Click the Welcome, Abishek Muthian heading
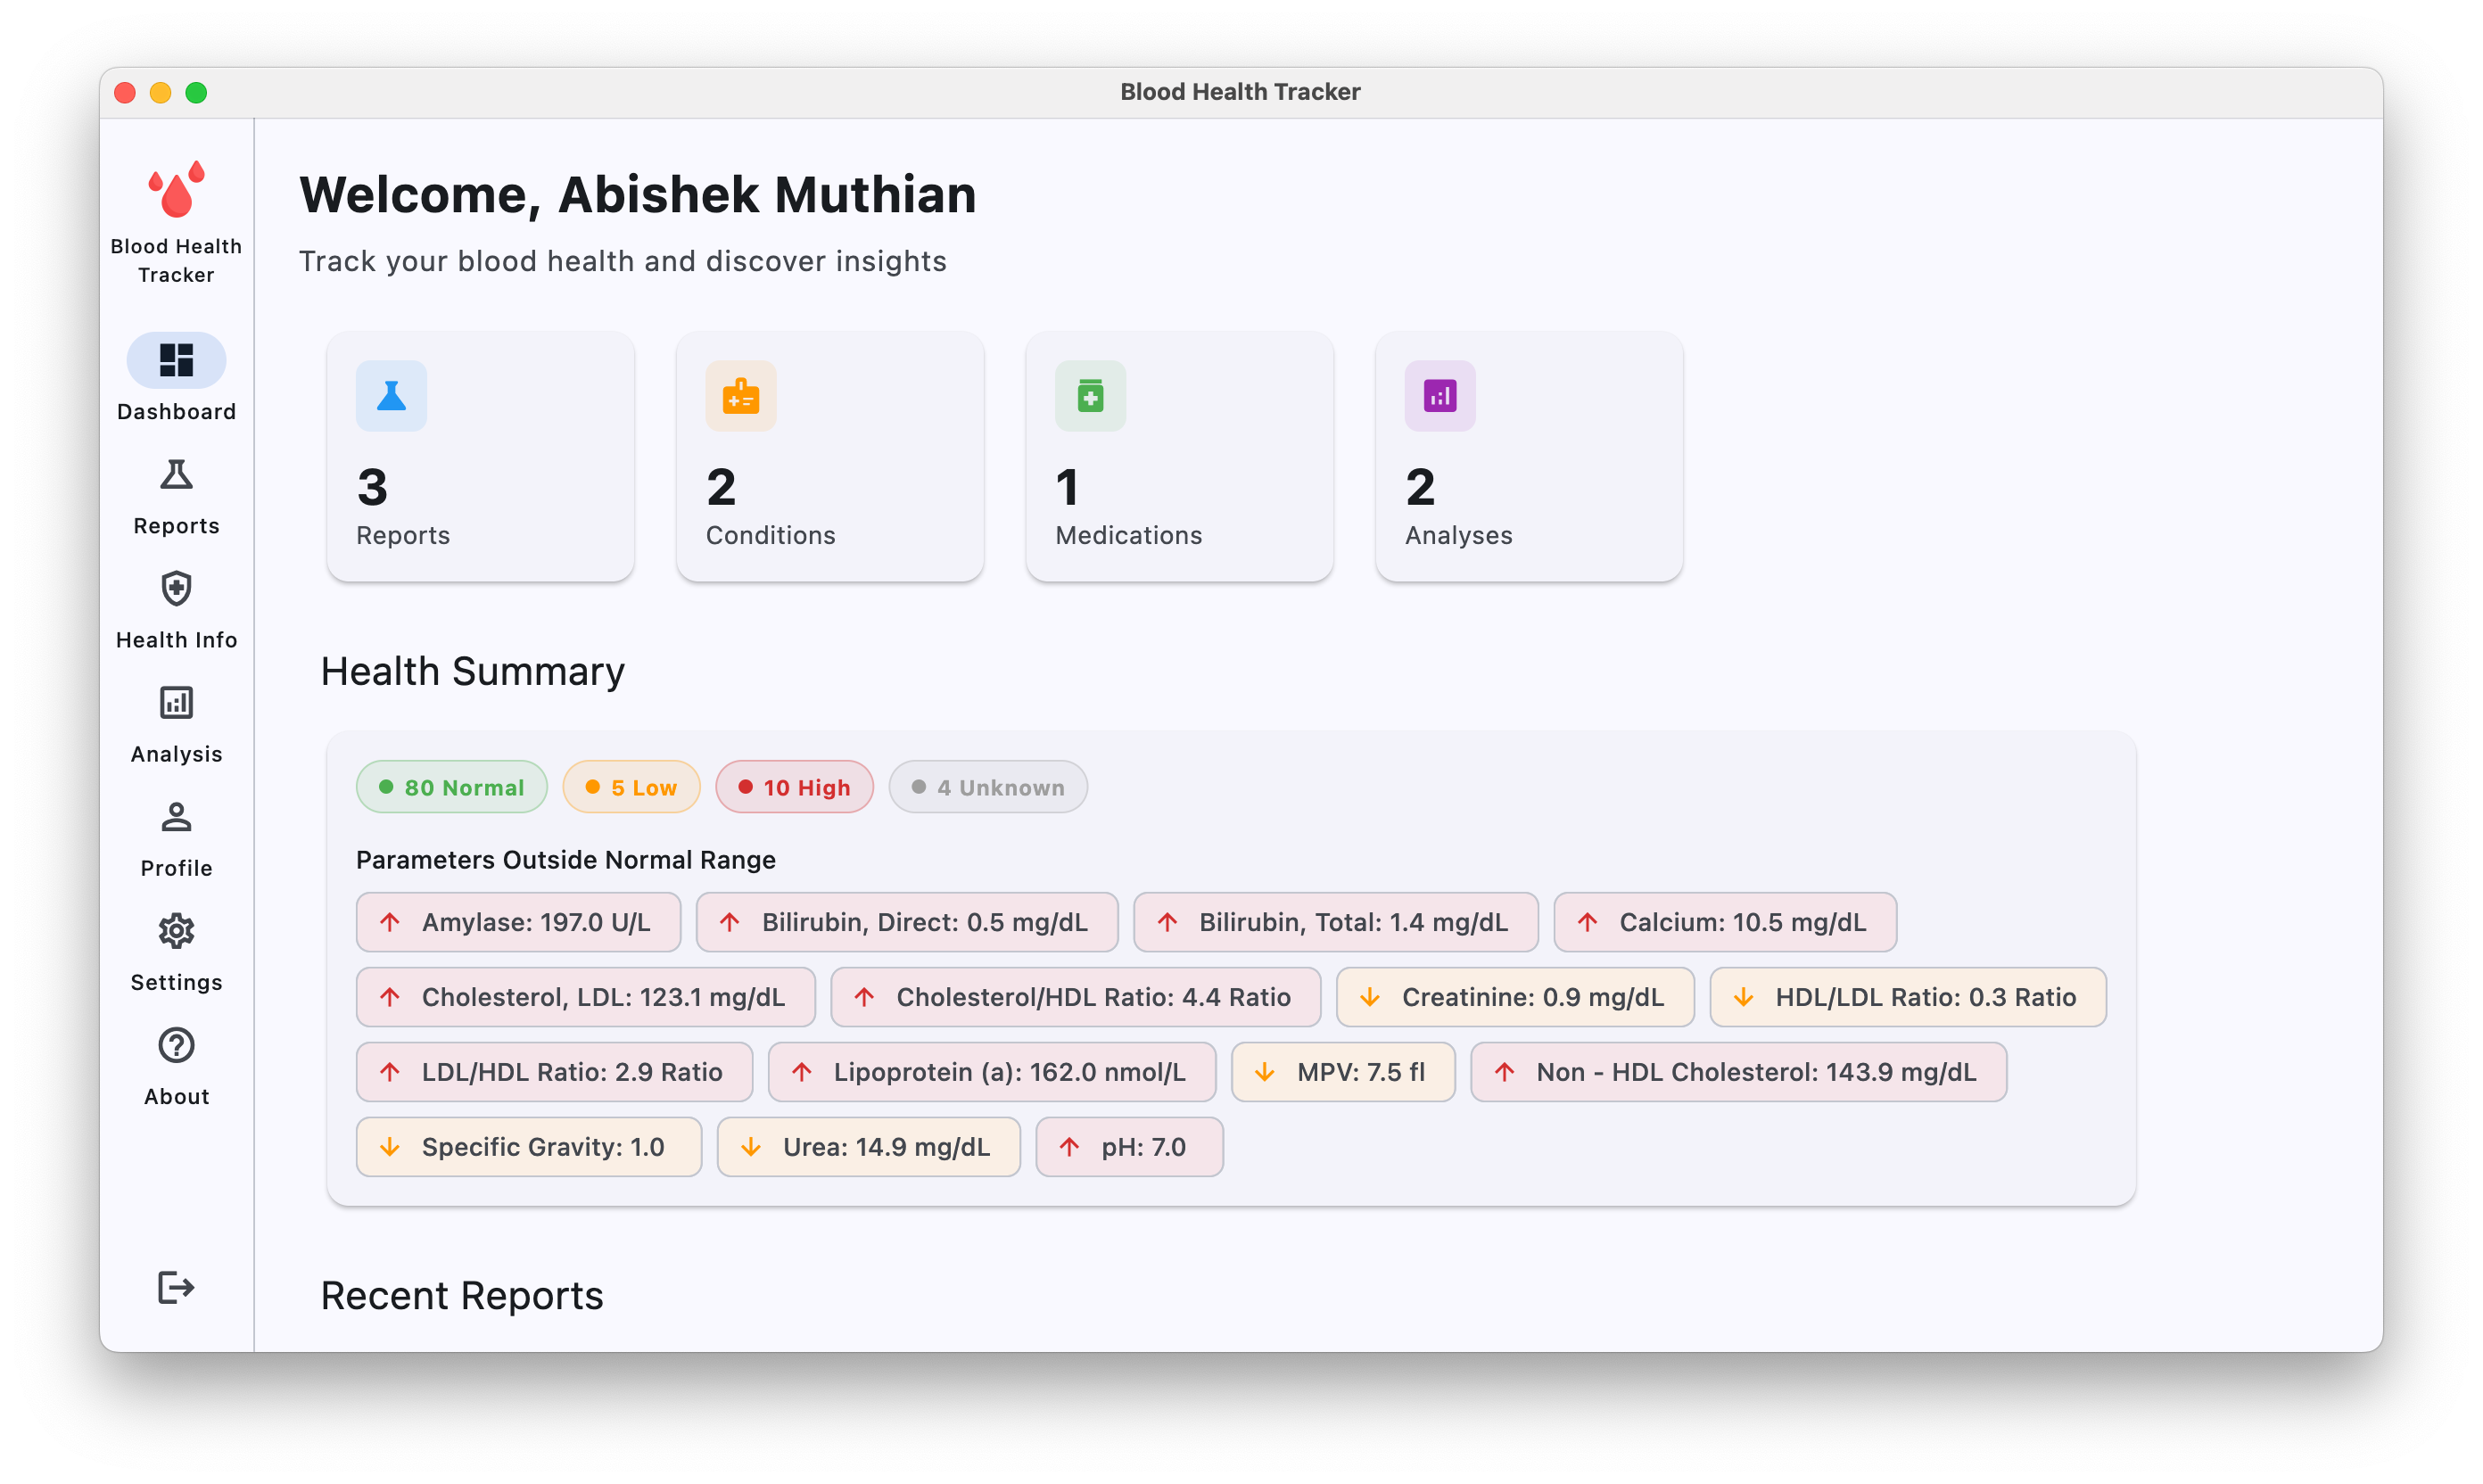 tap(638, 194)
